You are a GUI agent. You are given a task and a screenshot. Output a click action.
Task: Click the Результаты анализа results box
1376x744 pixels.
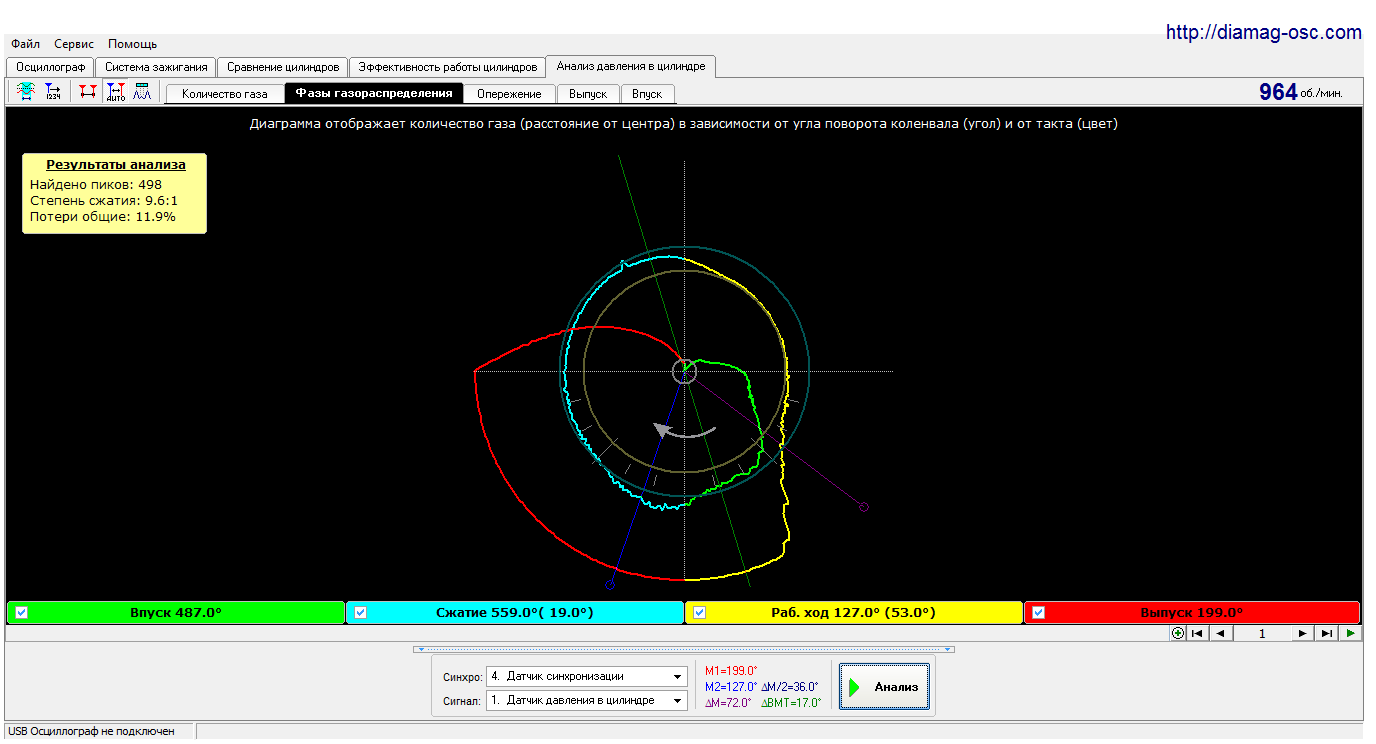point(115,193)
